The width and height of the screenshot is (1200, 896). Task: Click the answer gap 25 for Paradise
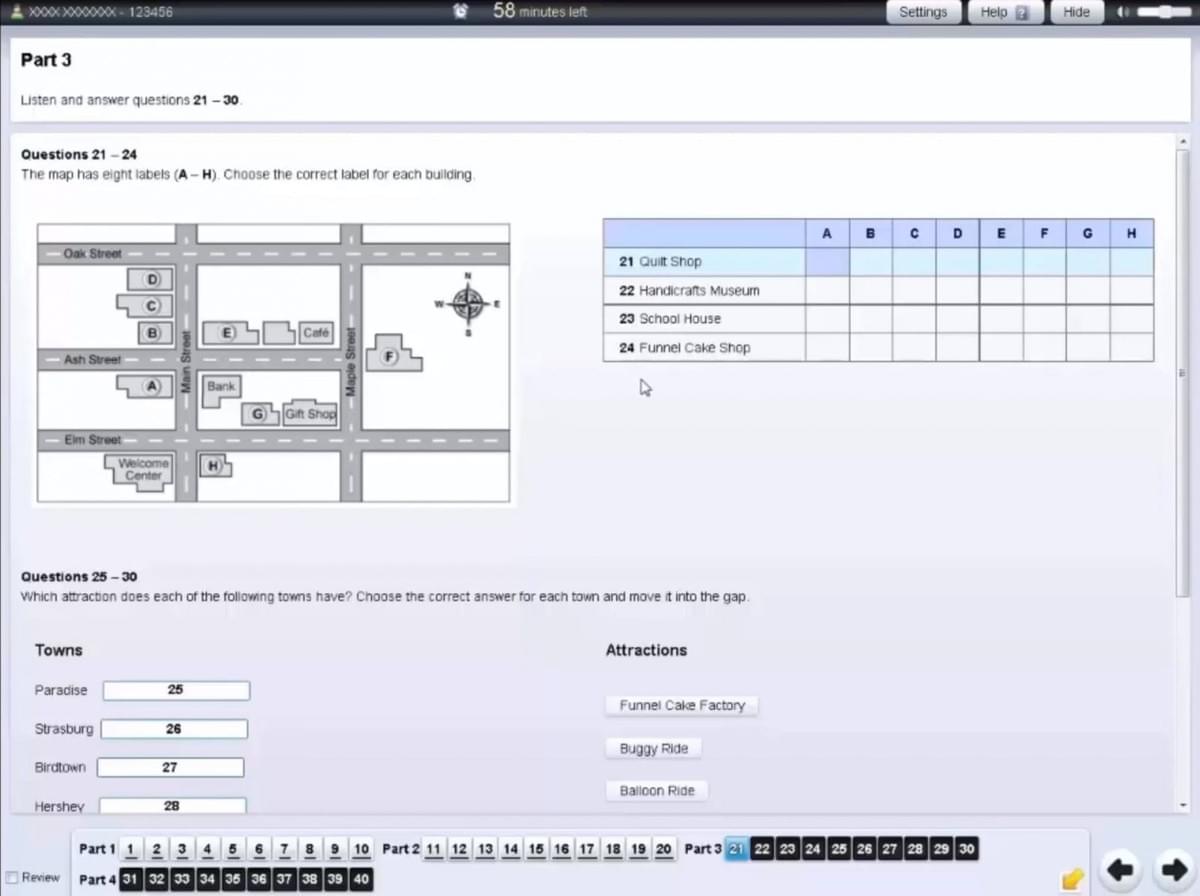click(x=176, y=691)
